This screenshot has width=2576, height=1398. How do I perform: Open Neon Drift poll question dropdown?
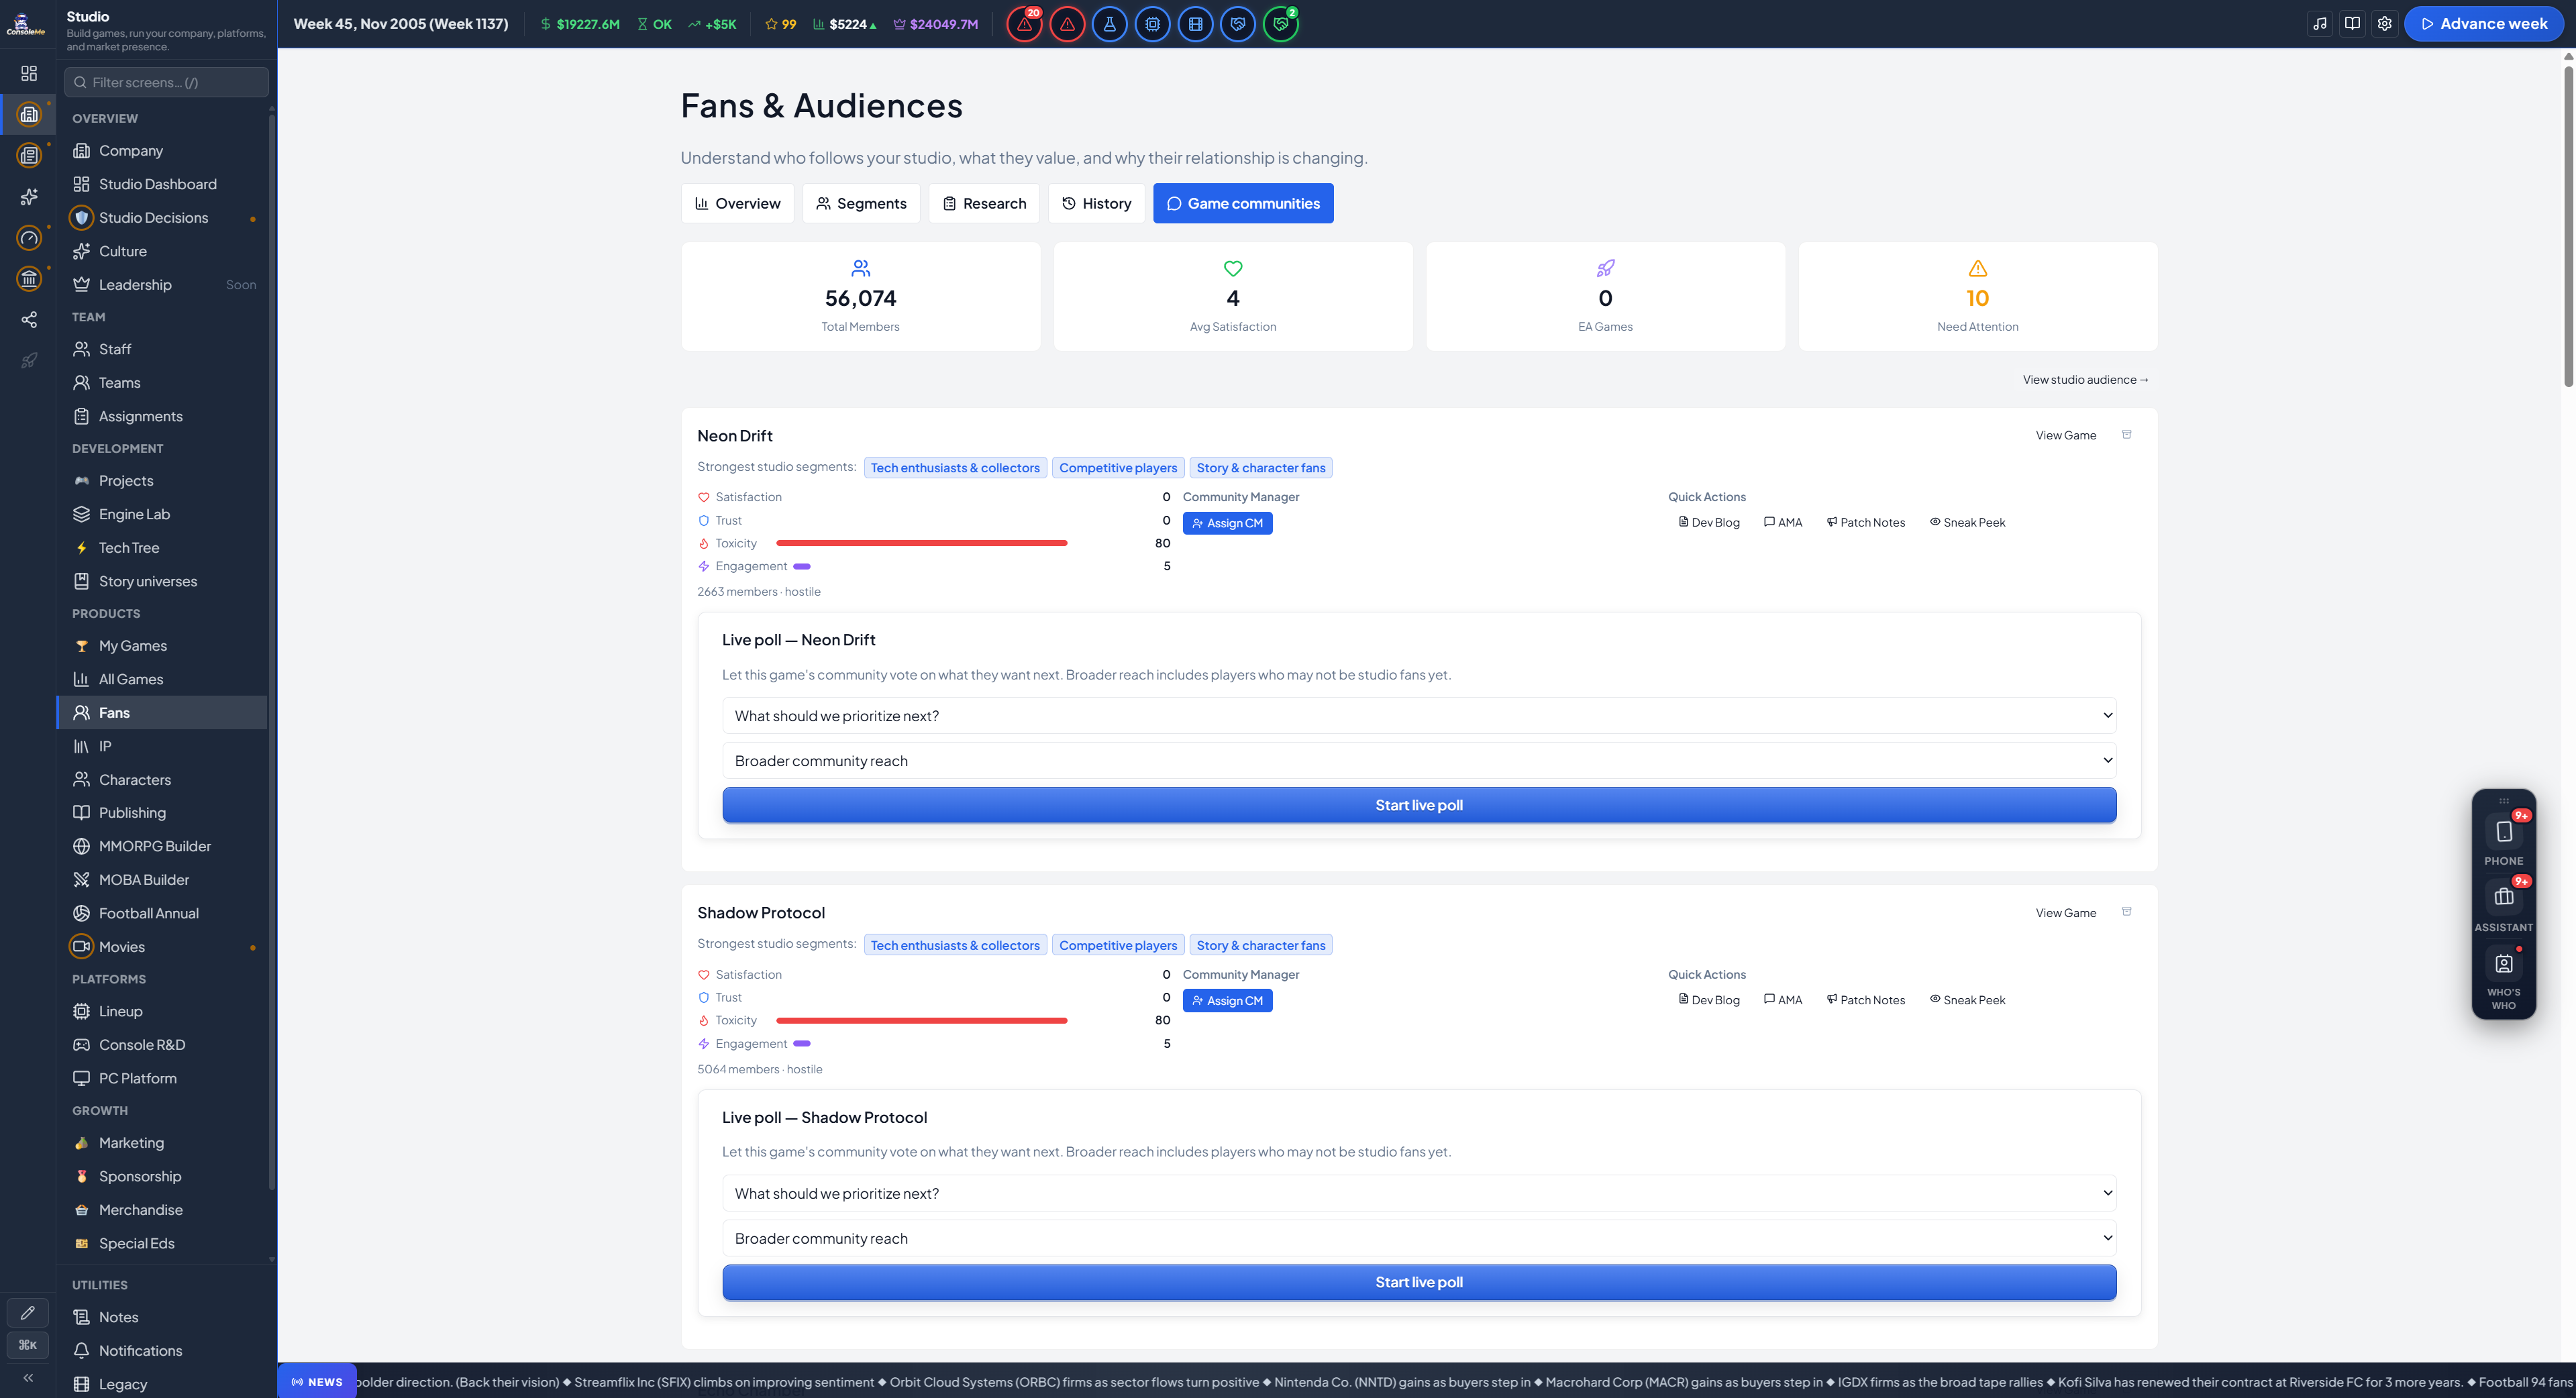click(x=1419, y=716)
